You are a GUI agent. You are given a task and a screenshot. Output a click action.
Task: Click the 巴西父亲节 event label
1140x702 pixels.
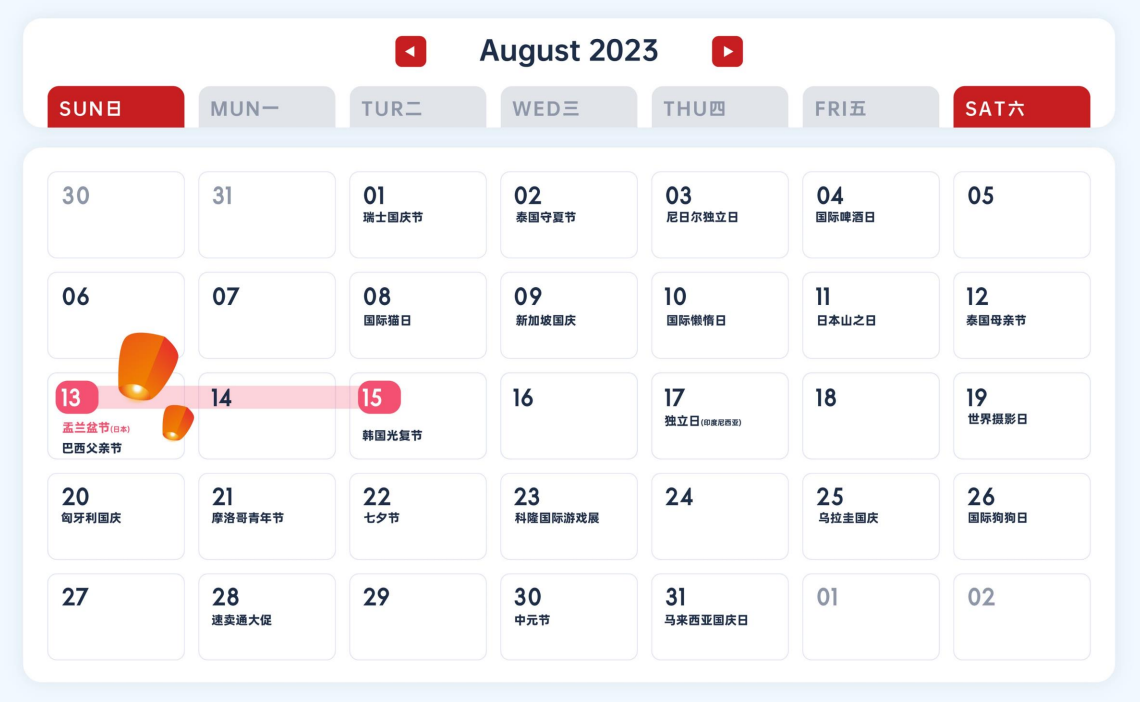pyautogui.click(x=92, y=448)
